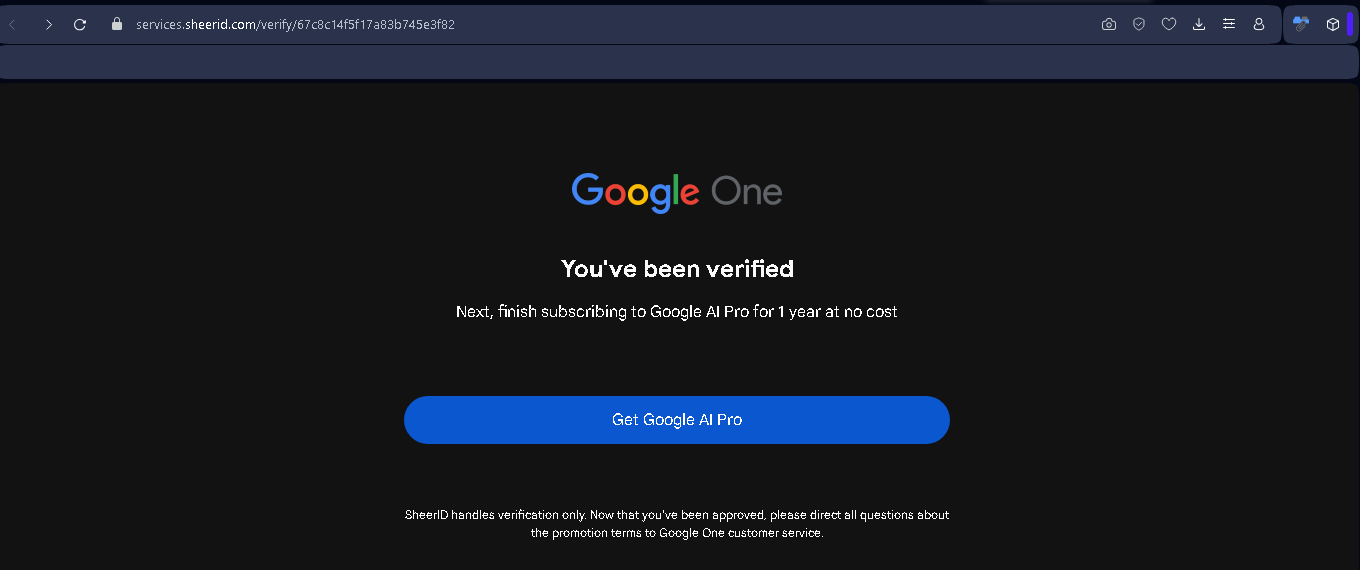Click the browser back arrow
The image size is (1360, 570).
point(12,24)
